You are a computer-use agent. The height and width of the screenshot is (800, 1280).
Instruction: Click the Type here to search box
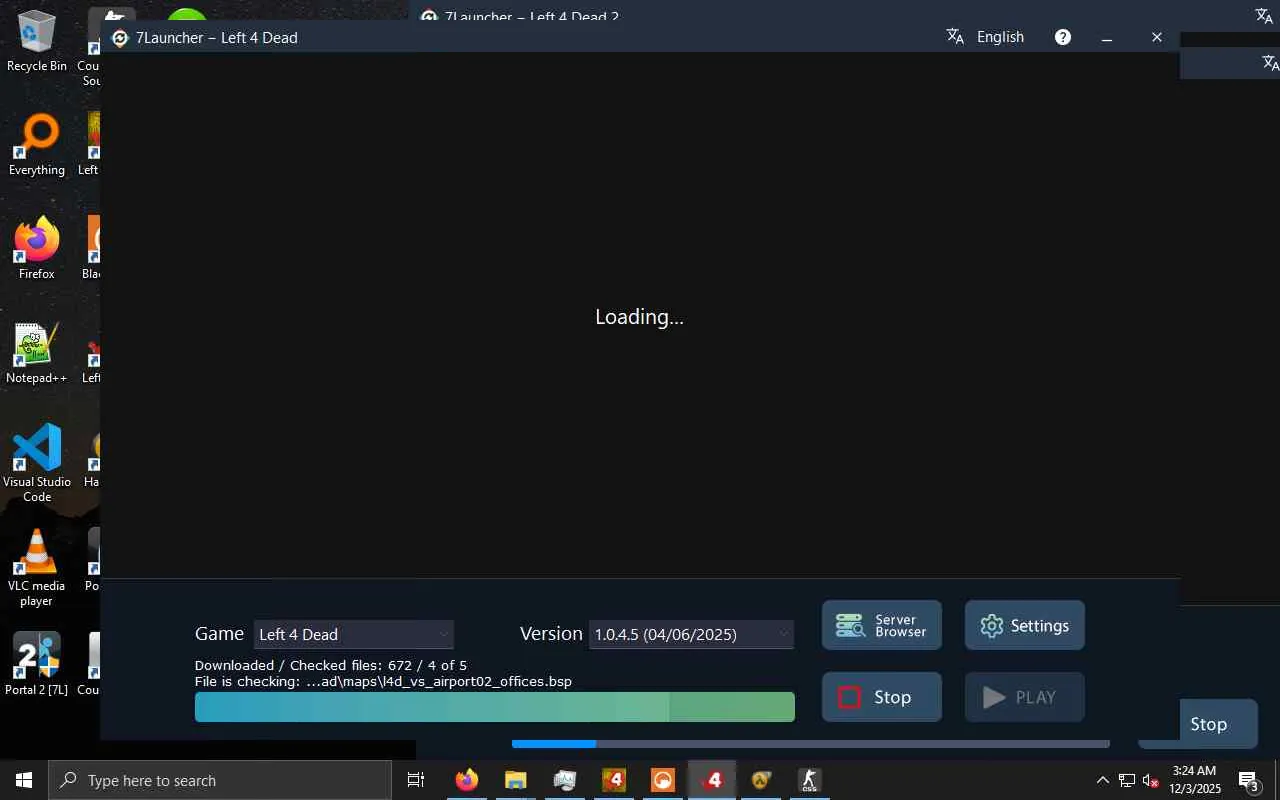220,780
